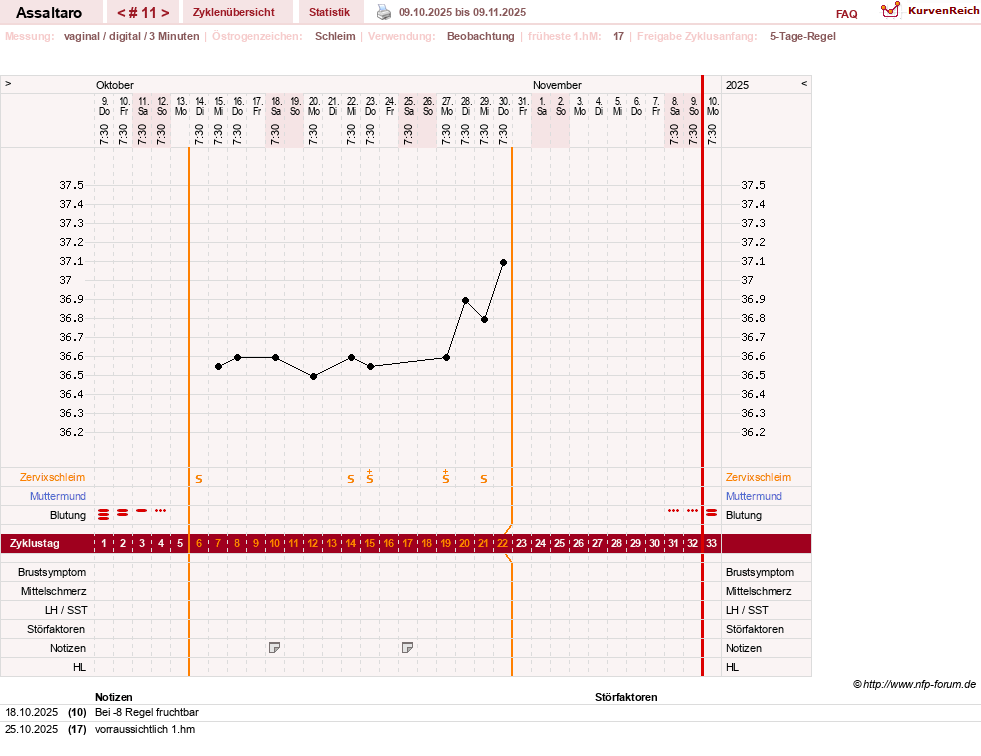Click the Assaltaro user name tab
981x756 pixels.
click(49, 13)
